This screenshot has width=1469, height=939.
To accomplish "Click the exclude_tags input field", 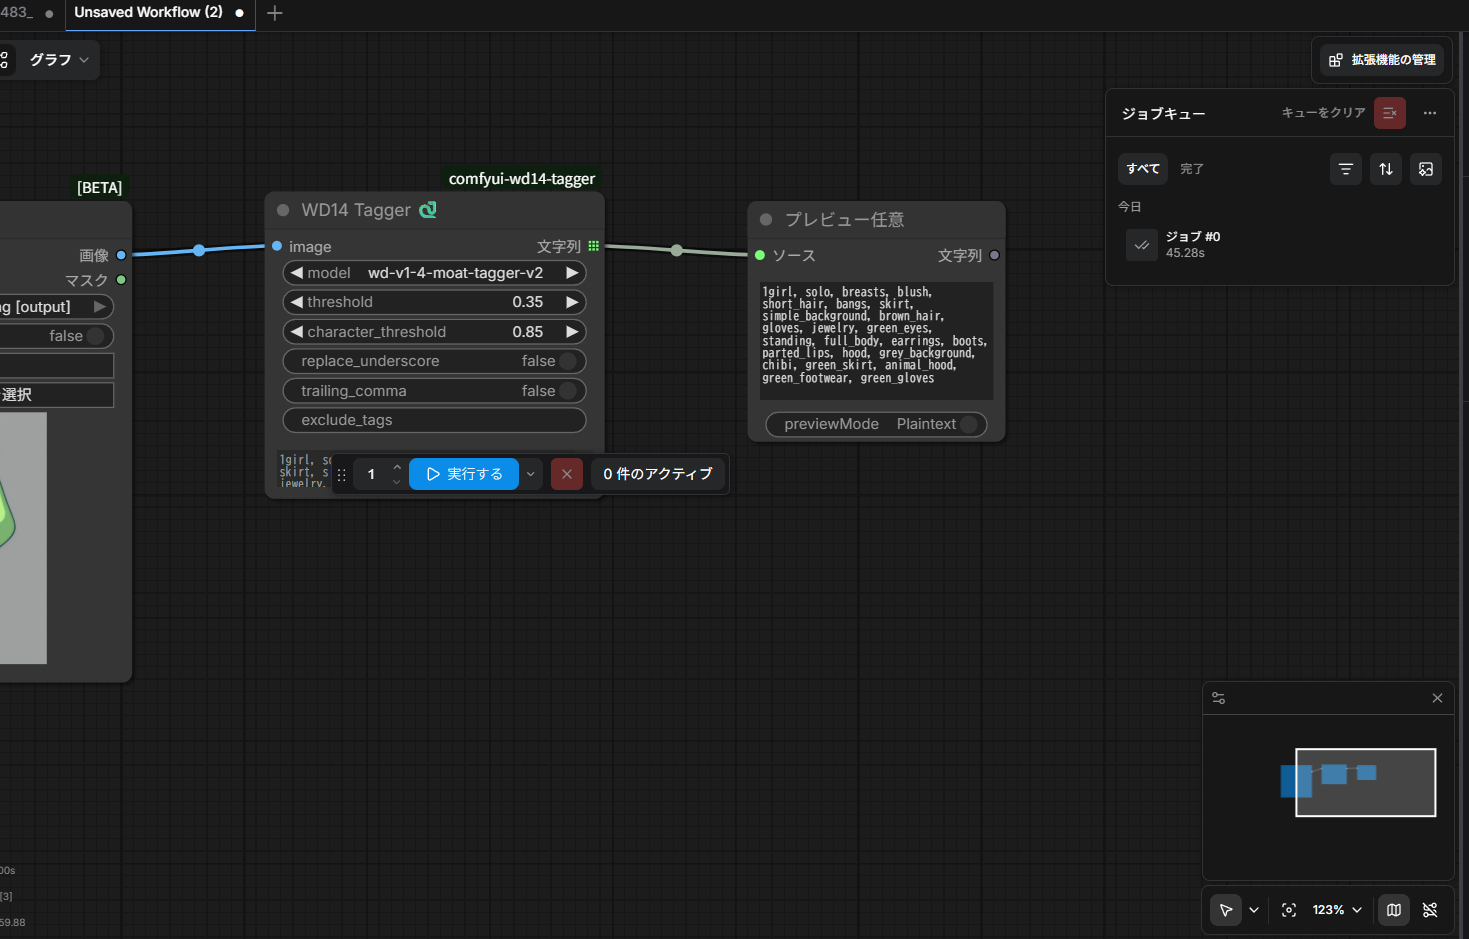I will click(x=435, y=420).
